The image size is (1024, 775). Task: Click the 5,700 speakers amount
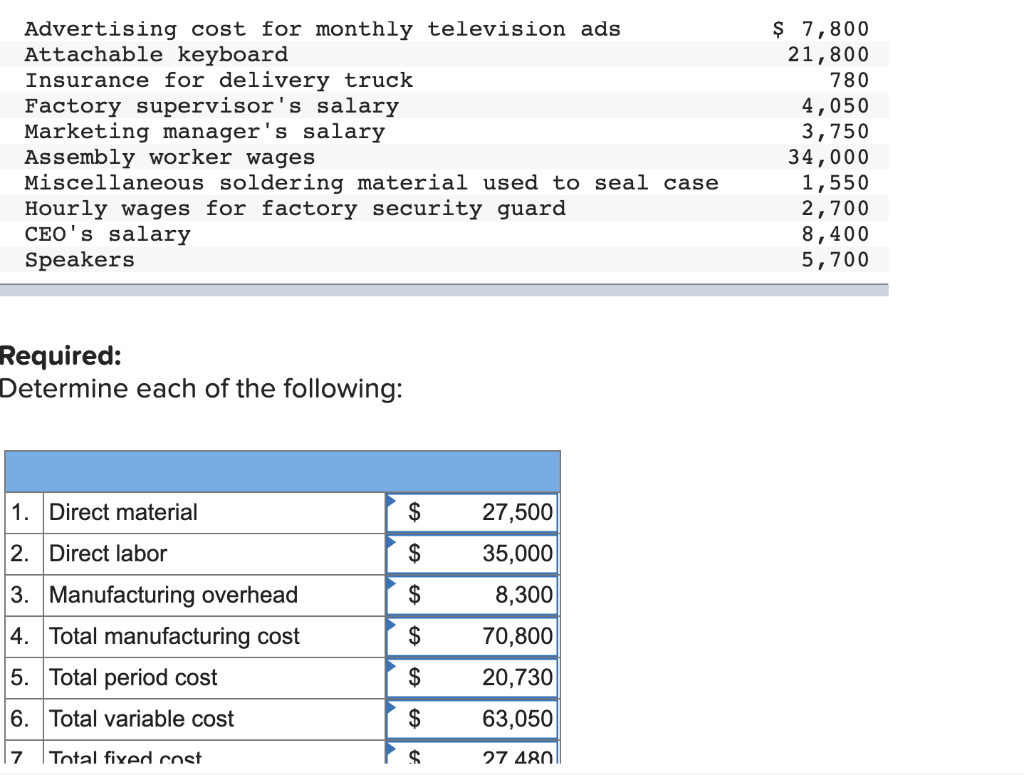coord(835,260)
